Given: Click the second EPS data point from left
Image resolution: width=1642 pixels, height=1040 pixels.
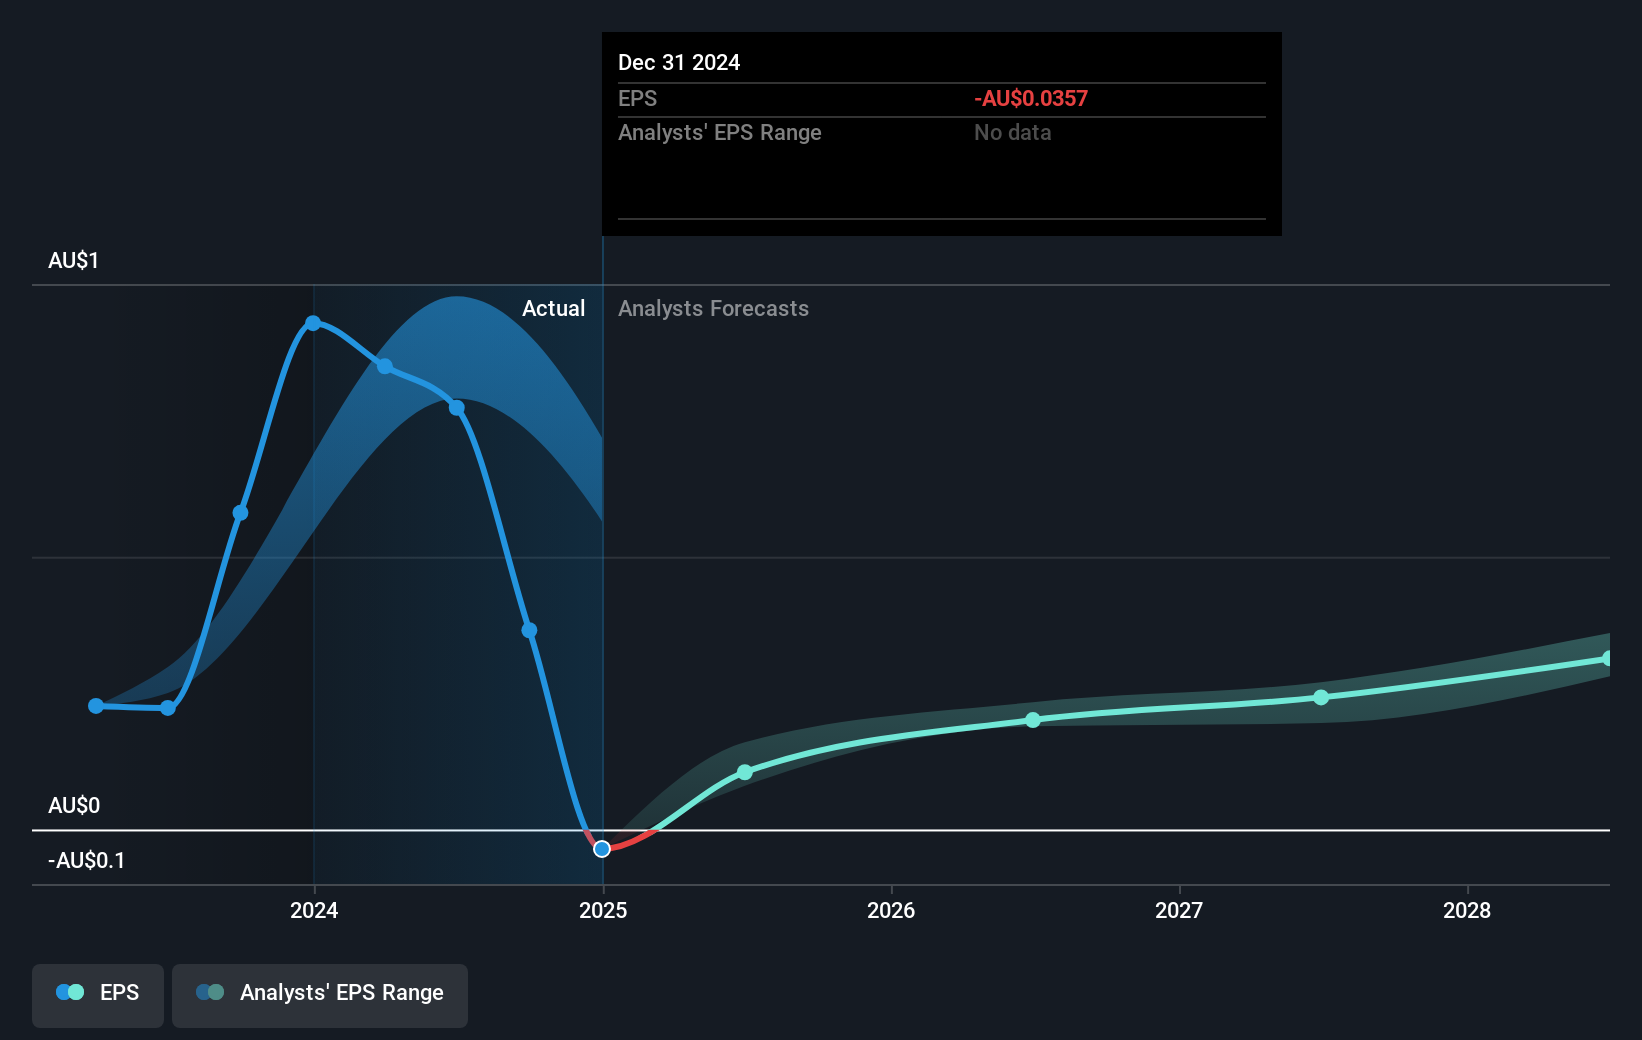Looking at the screenshot, I should (168, 708).
